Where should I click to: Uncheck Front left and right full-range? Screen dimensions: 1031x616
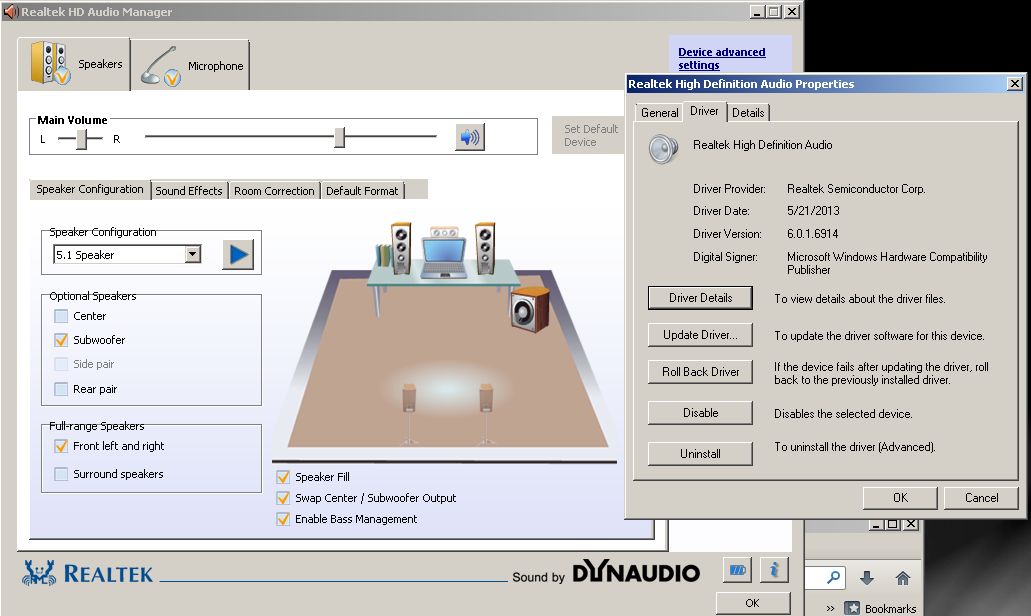pos(61,446)
